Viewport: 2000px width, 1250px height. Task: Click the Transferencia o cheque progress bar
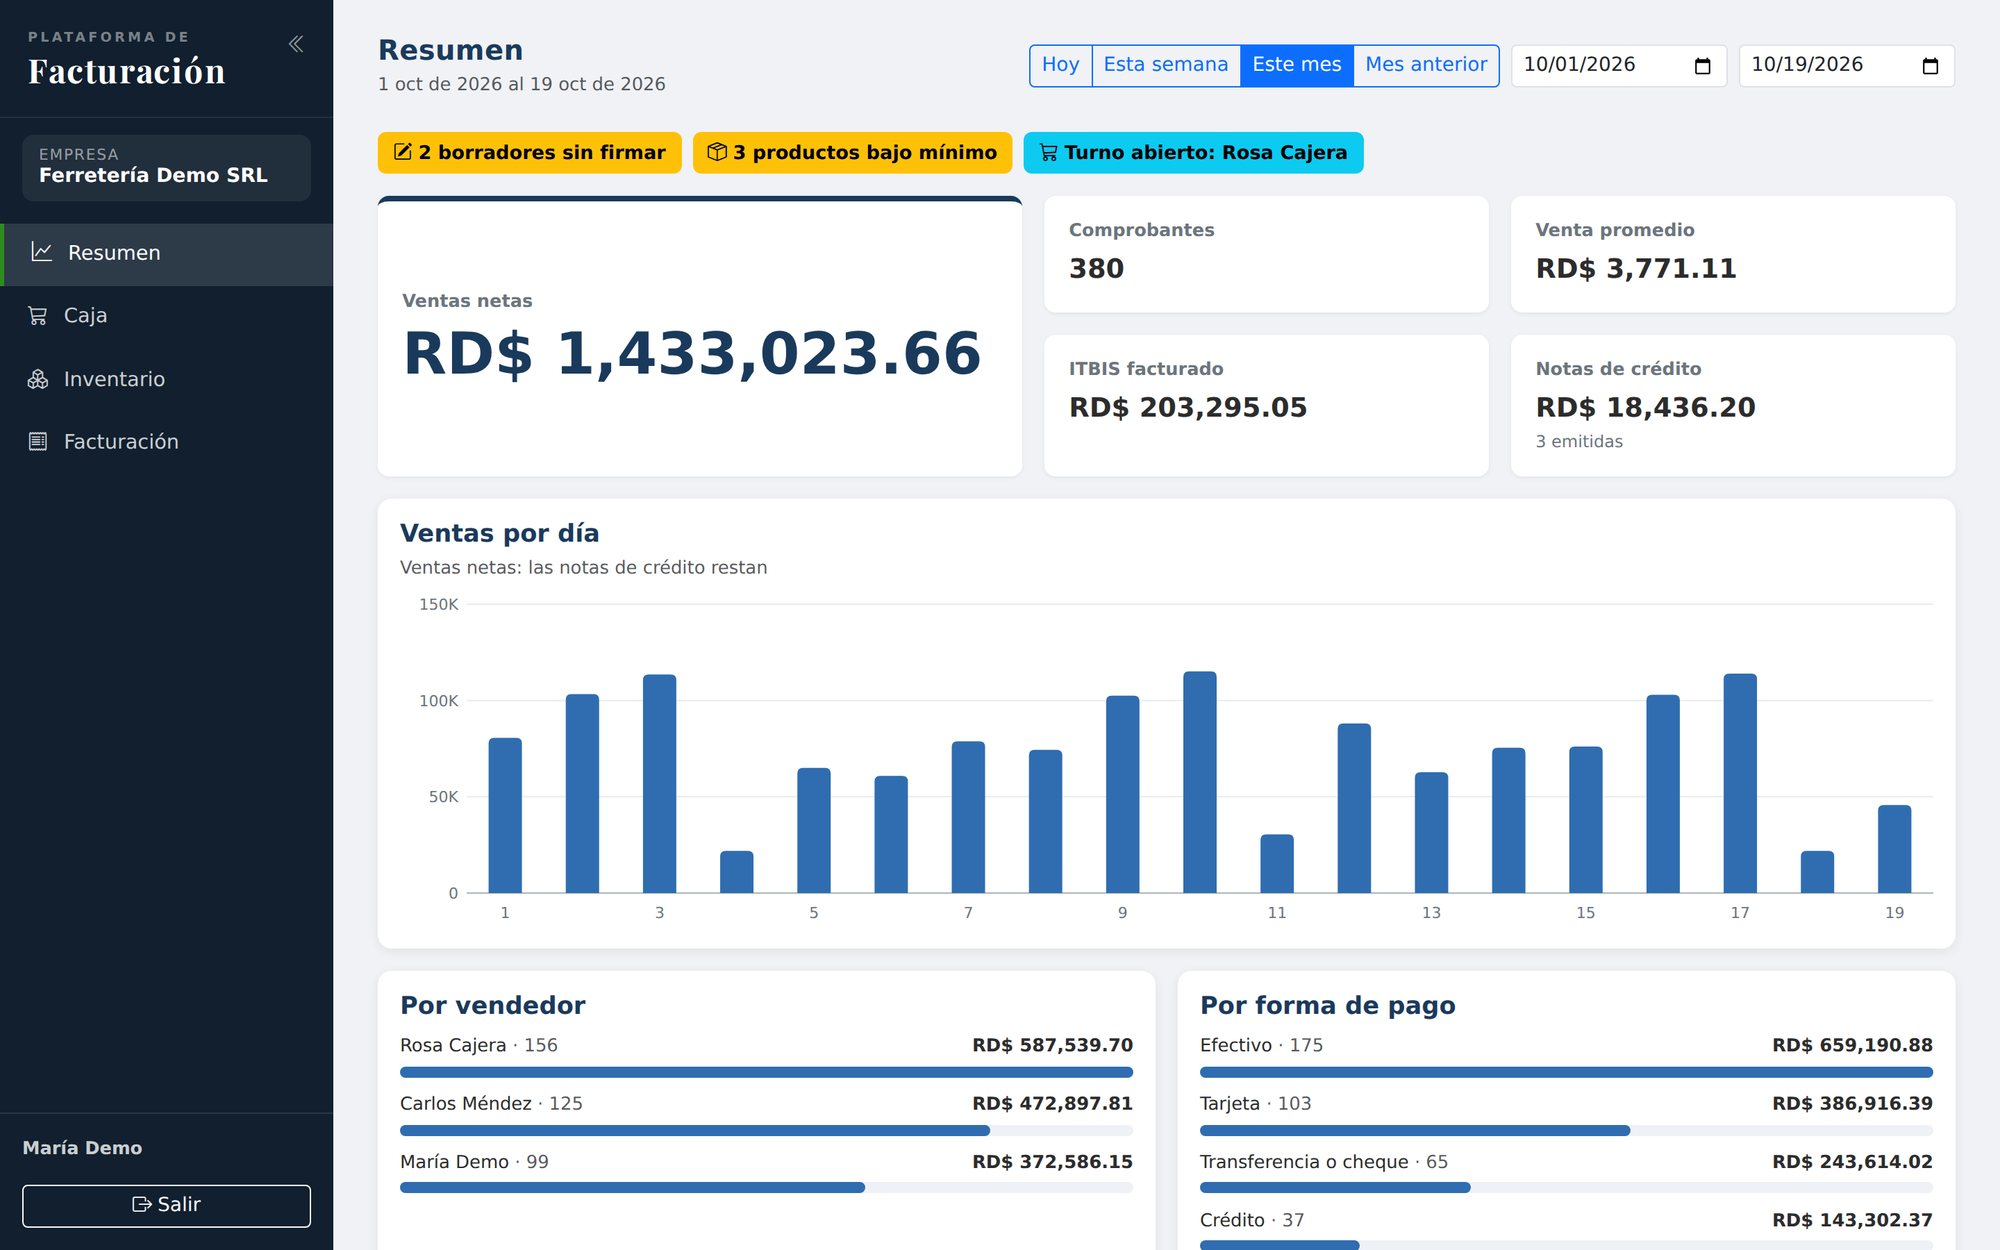point(1566,1188)
